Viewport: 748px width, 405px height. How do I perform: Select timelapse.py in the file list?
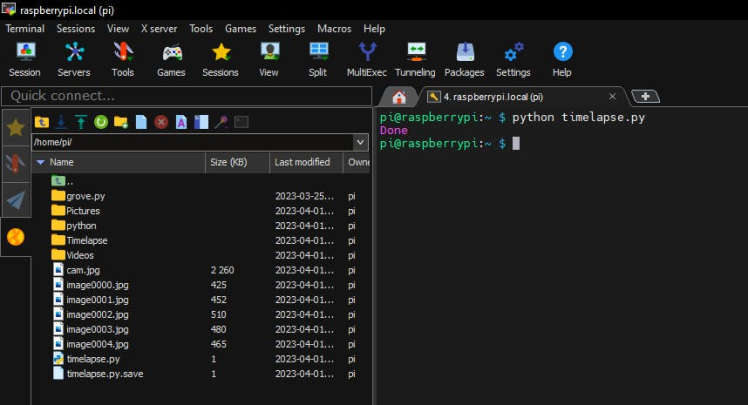point(93,358)
